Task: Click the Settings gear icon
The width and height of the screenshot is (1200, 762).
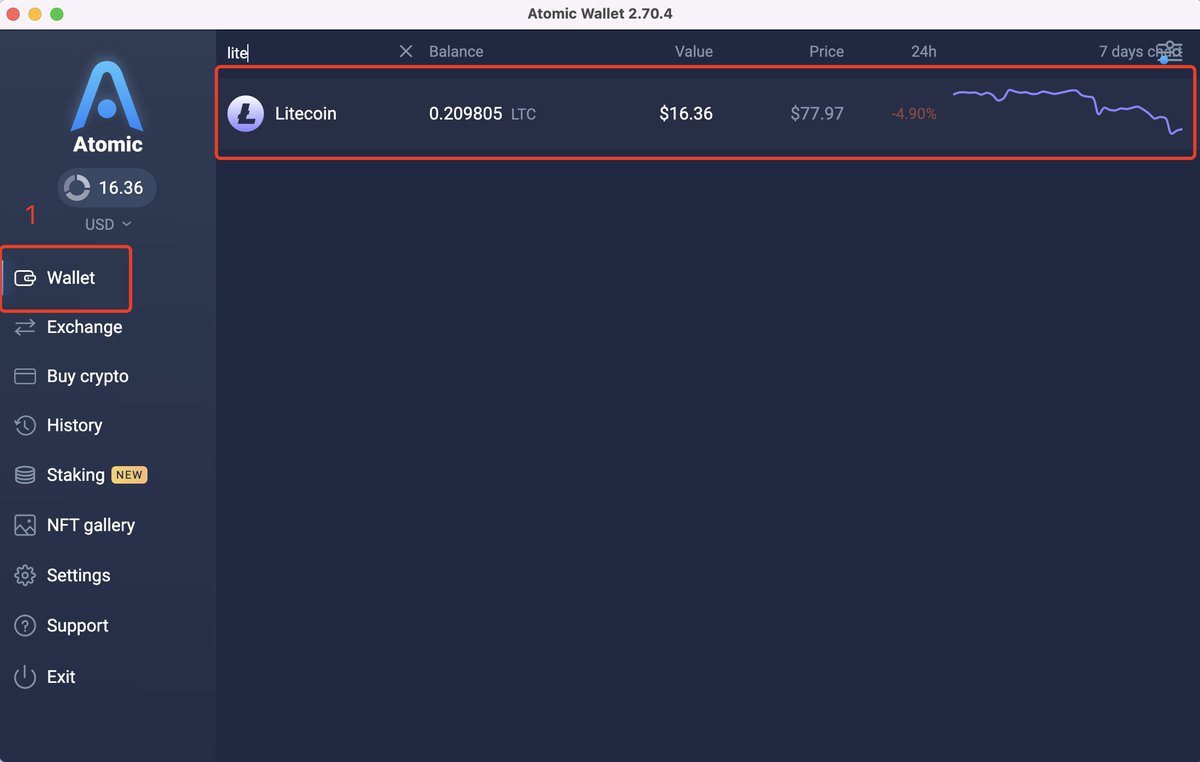Action: pos(25,575)
